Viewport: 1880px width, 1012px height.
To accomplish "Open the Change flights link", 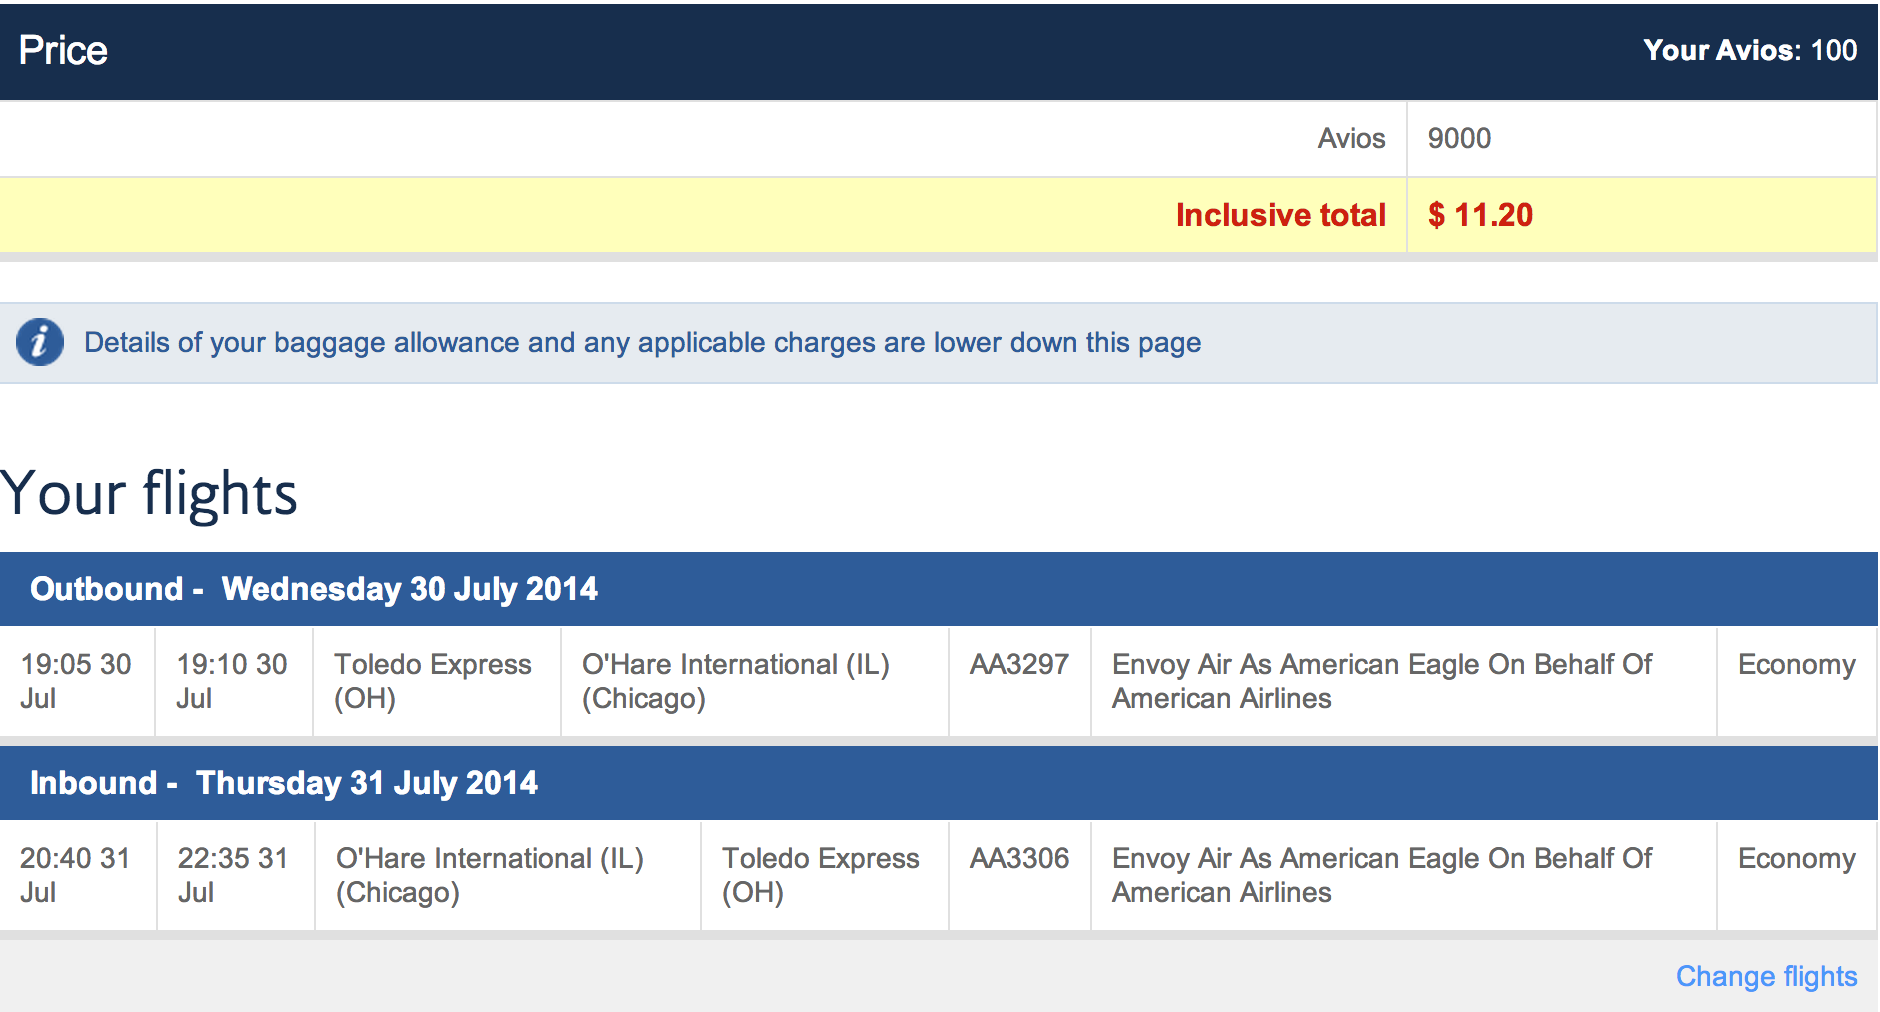I will 1766,976.
